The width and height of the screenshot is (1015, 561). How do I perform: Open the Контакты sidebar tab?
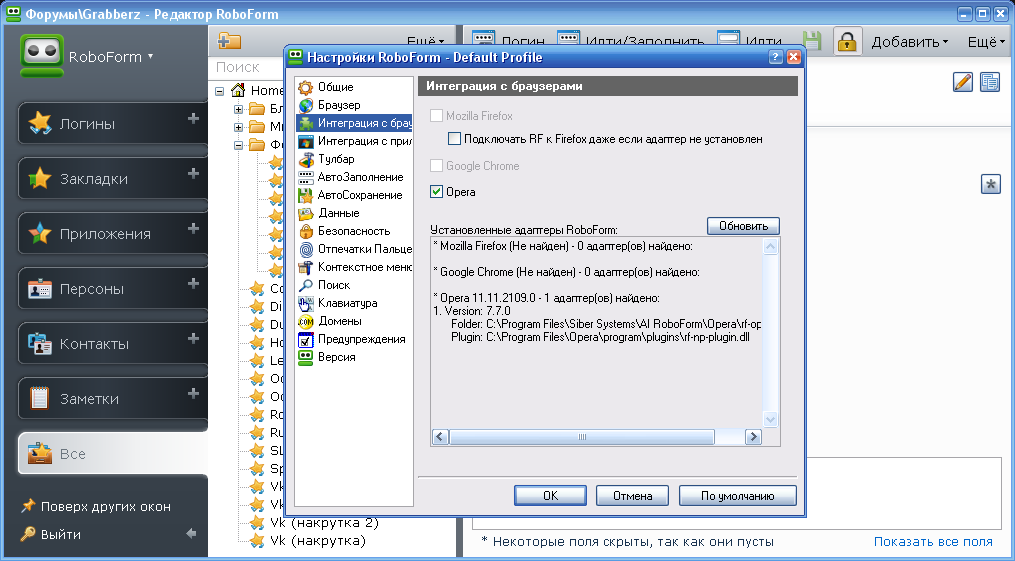point(113,343)
